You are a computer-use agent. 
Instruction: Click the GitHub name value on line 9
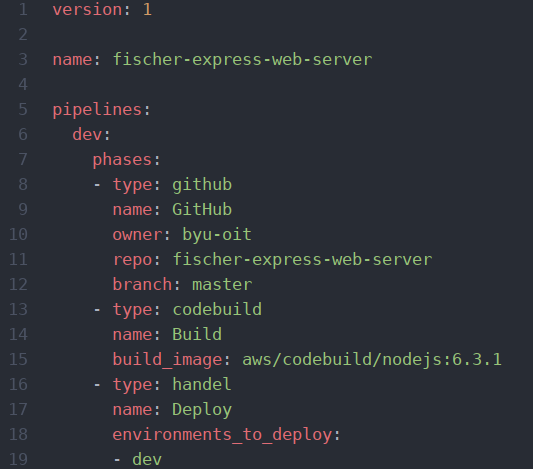(202, 209)
